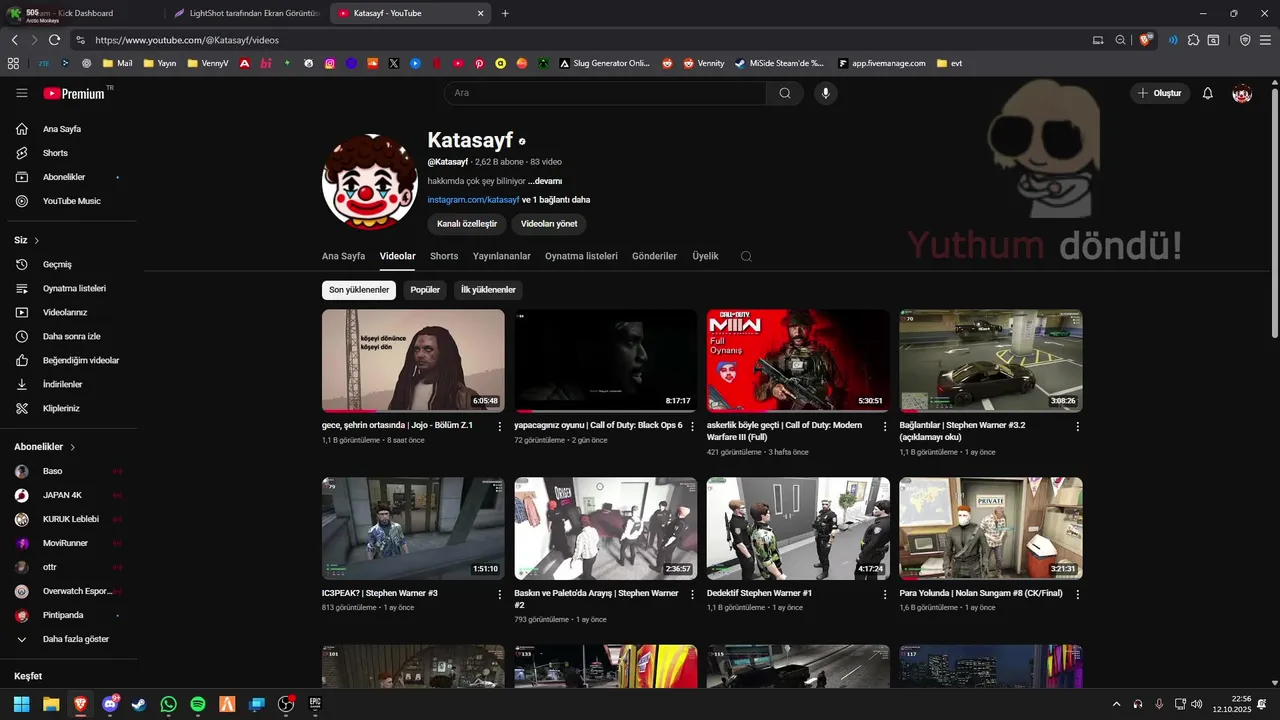Click the Brave Shields icon
Viewport: 1280px width, 720px height.
tap(1146, 40)
